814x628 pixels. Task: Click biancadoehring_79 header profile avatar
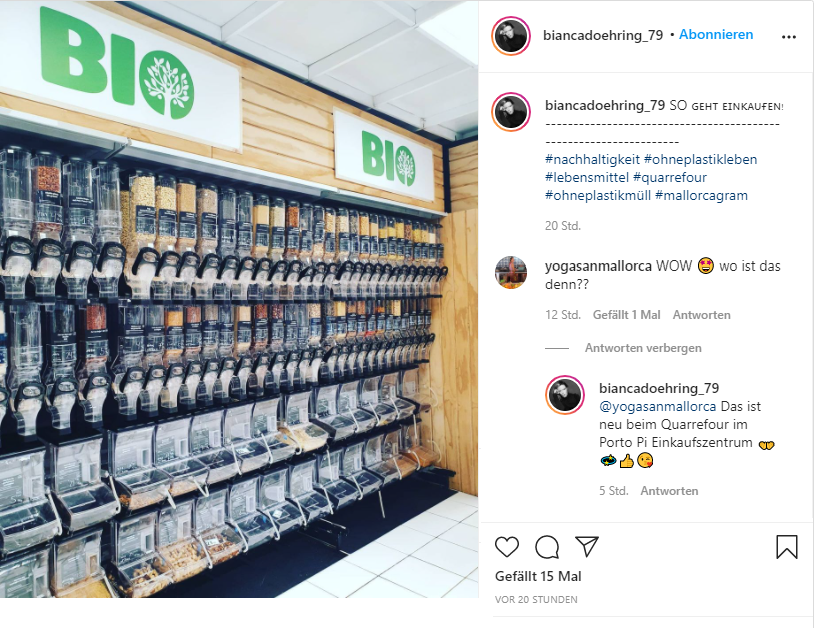(x=511, y=36)
